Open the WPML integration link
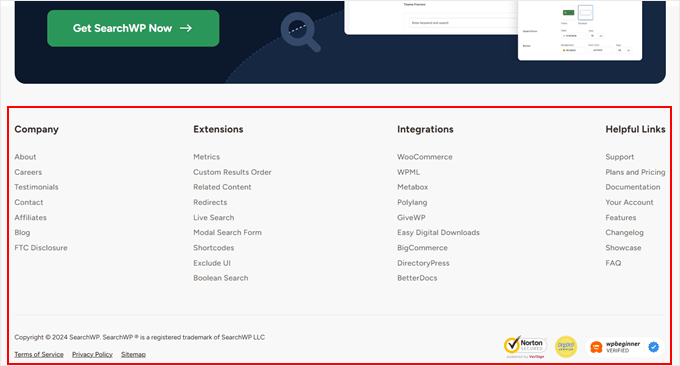The image size is (680, 366). 409,172
